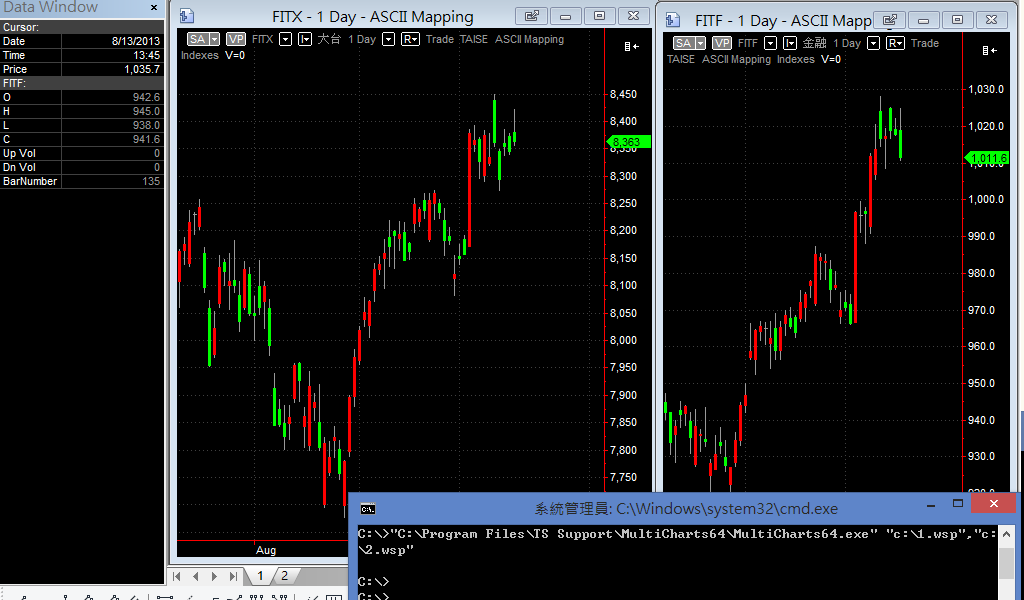The width and height of the screenshot is (1024, 600).
Task: Click the cmd.exe vertical scrollbar
Action: (x=1006, y=561)
